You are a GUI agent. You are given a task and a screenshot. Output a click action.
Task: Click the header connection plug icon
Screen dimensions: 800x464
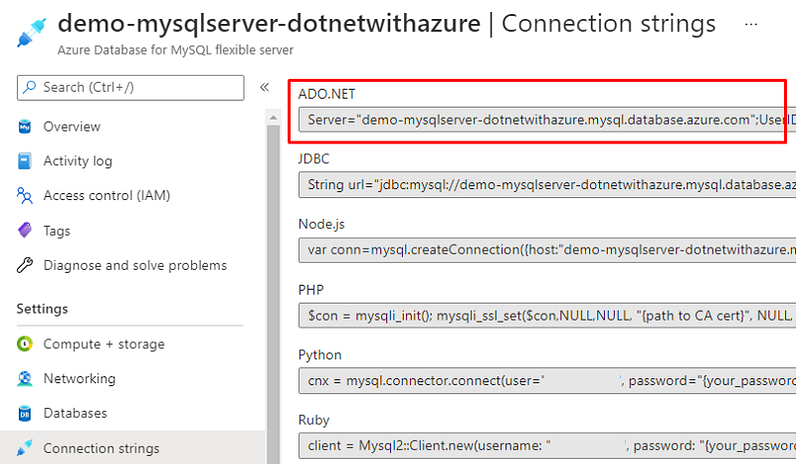pos(31,33)
